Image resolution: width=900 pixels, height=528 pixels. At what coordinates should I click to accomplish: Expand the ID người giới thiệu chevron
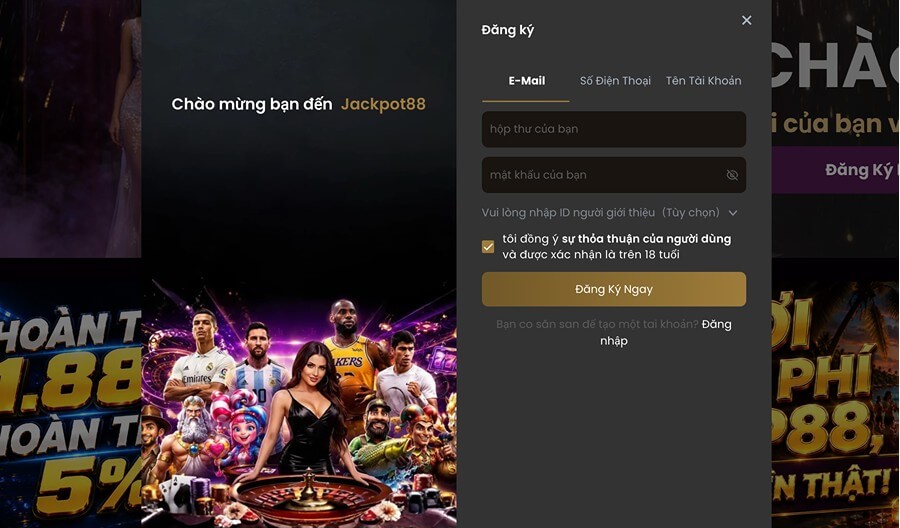(x=733, y=213)
